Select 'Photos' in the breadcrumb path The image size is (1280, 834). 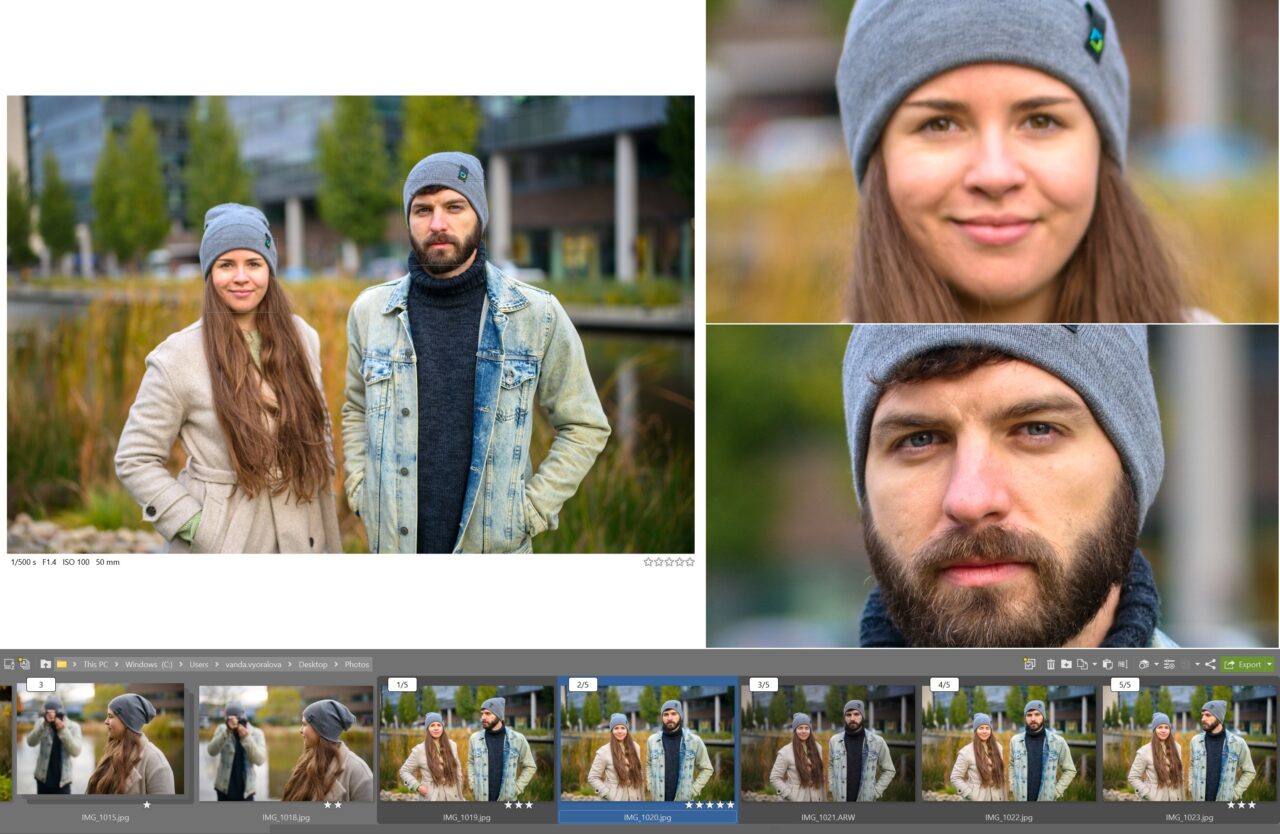(357, 664)
